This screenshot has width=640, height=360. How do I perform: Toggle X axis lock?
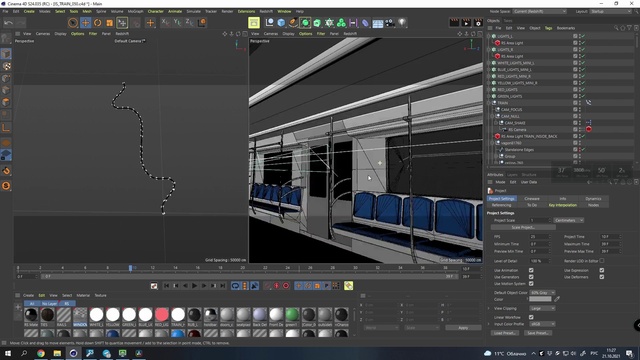coord(165,22)
